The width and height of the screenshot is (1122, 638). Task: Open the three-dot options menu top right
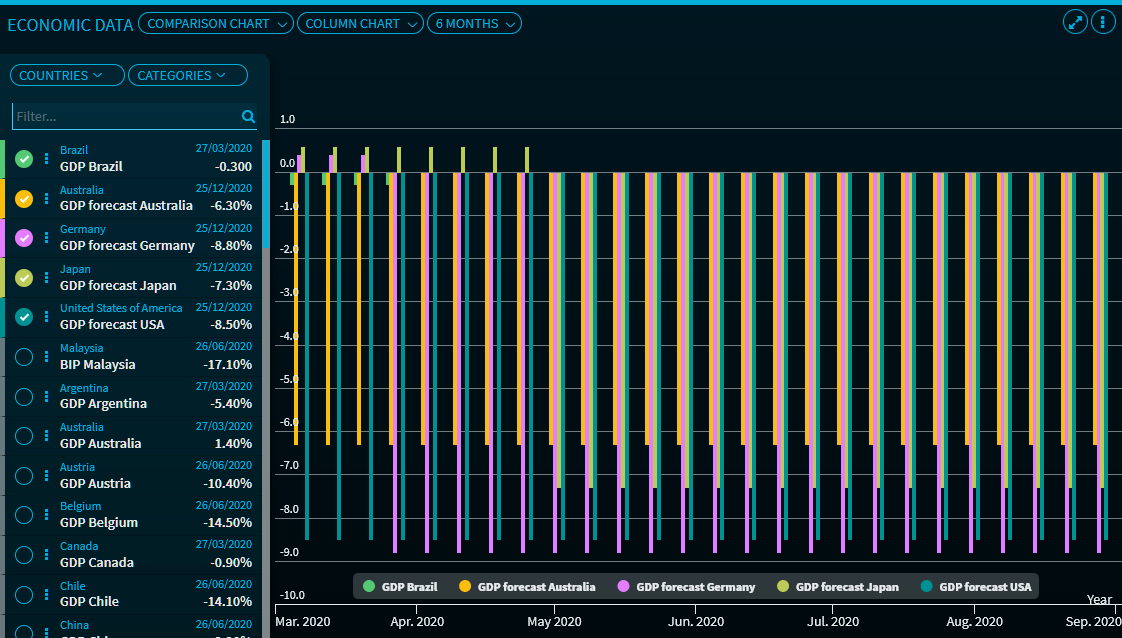1103,22
